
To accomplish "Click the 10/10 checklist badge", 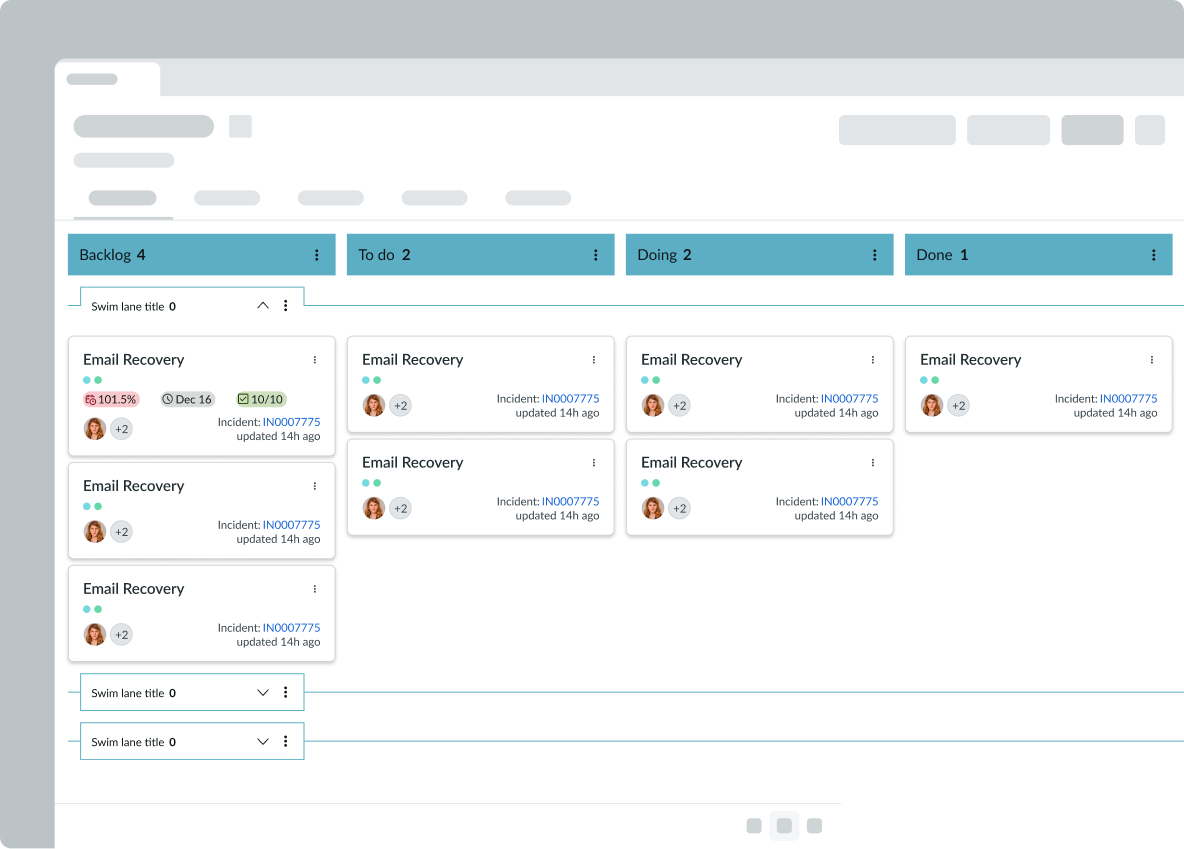I will tap(261, 399).
